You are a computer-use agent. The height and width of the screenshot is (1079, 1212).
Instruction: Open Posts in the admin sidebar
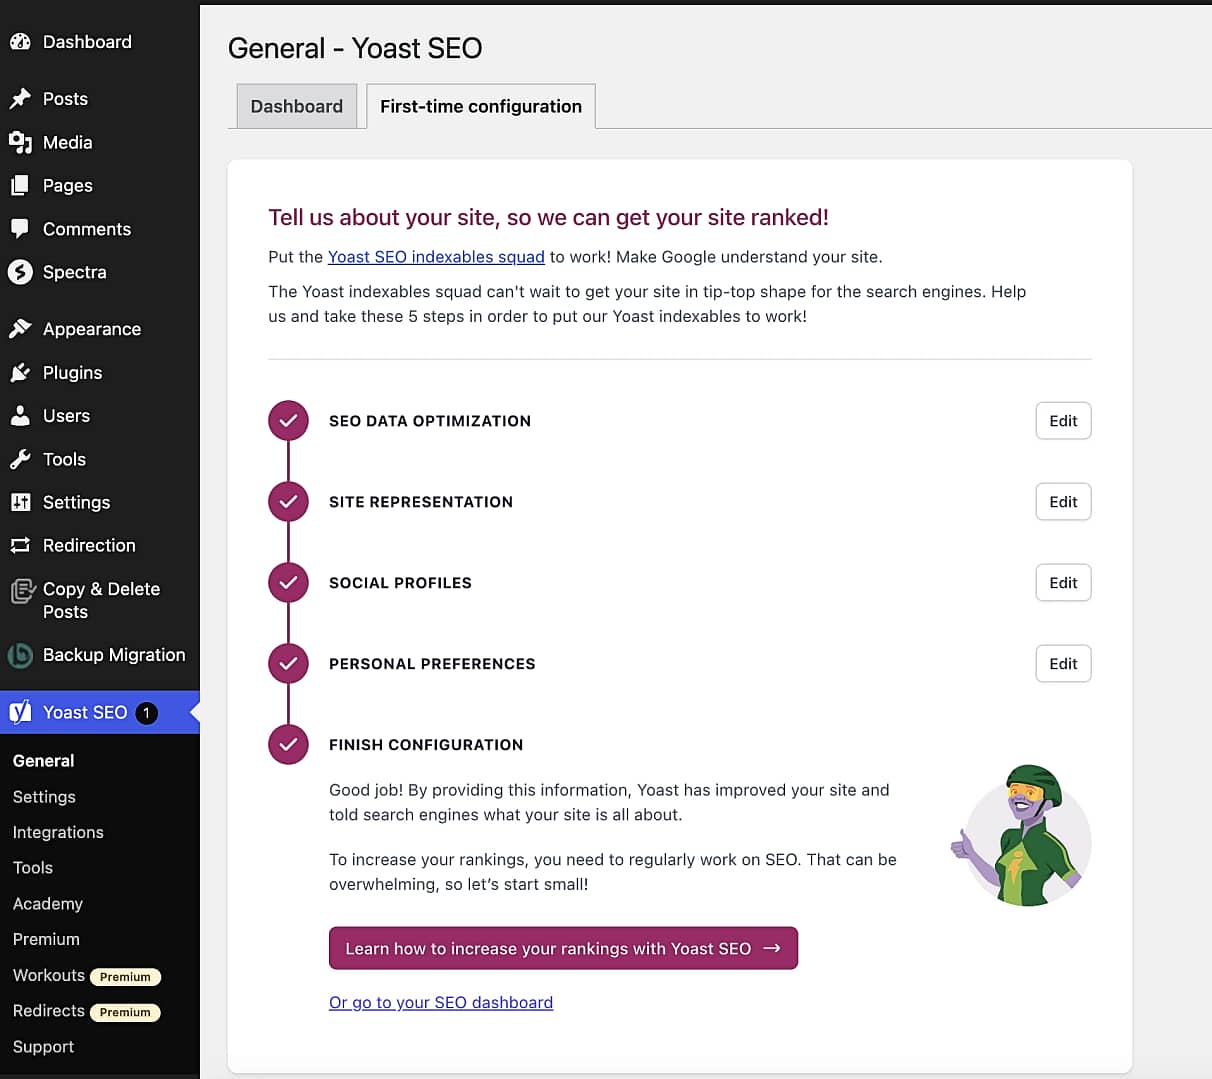(x=65, y=99)
